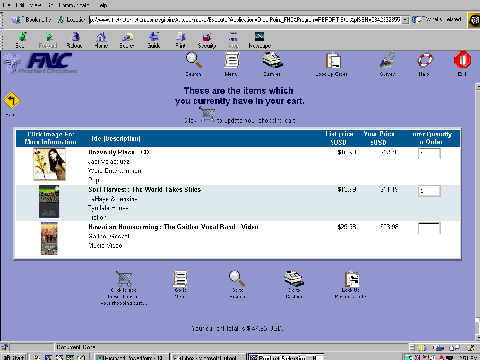Click shopping cart icon to update cart

(x=207, y=114)
